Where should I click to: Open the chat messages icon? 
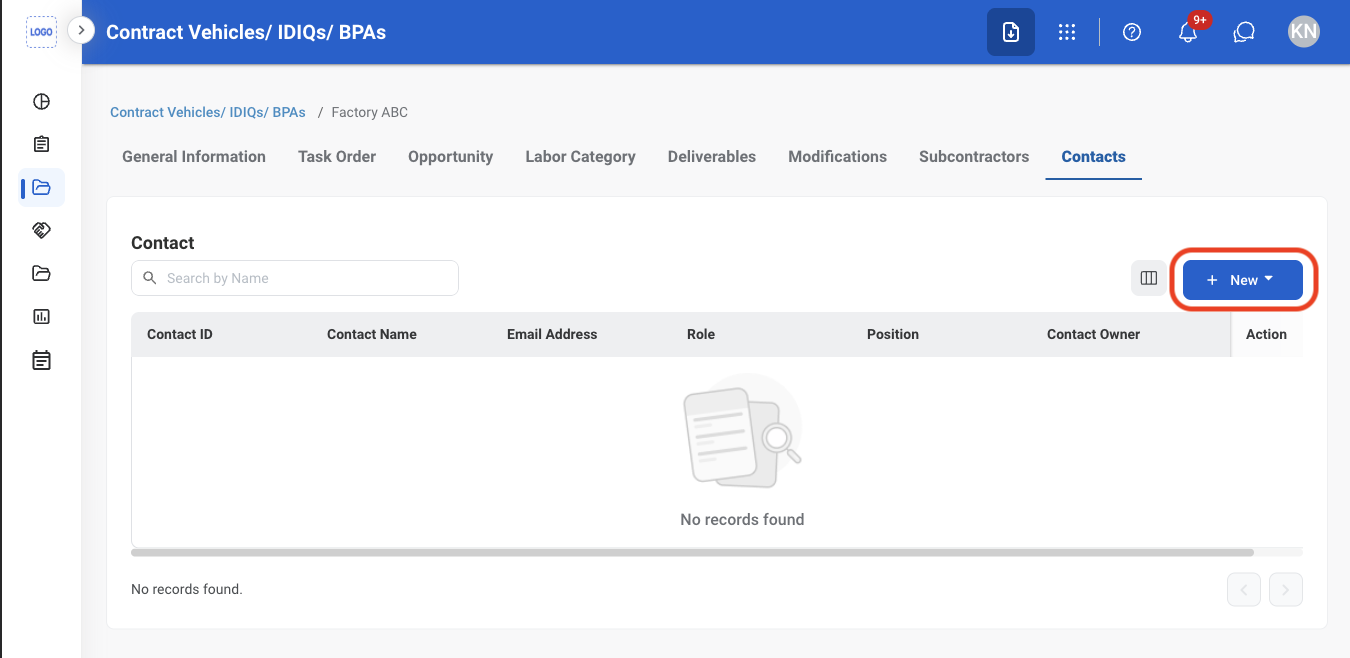pos(1244,32)
